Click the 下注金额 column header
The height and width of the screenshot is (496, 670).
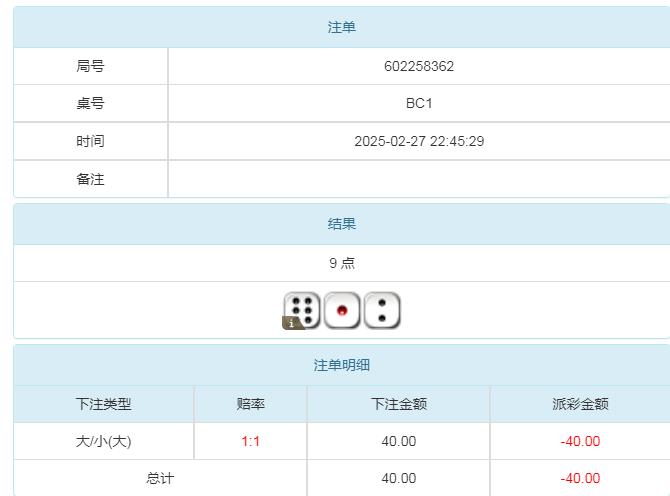(x=398, y=404)
